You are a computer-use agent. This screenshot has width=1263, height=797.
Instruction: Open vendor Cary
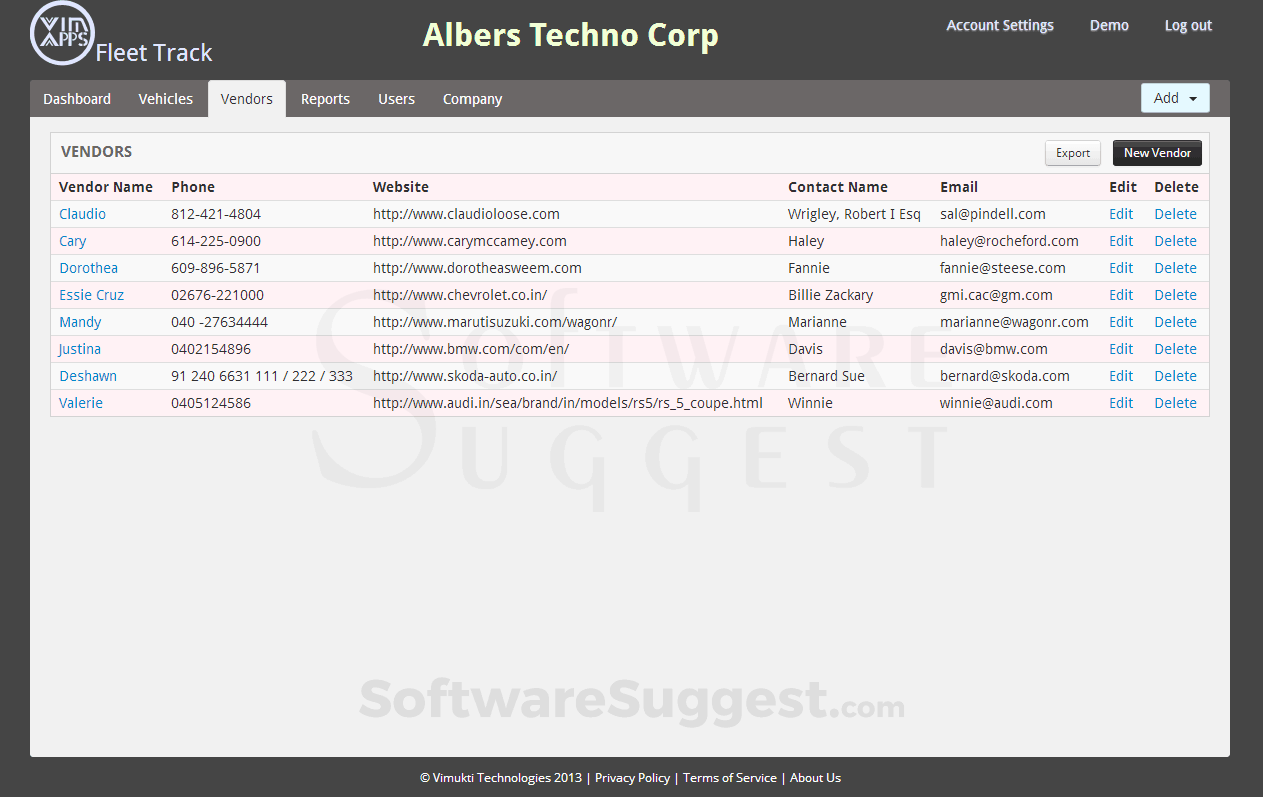[73, 241]
